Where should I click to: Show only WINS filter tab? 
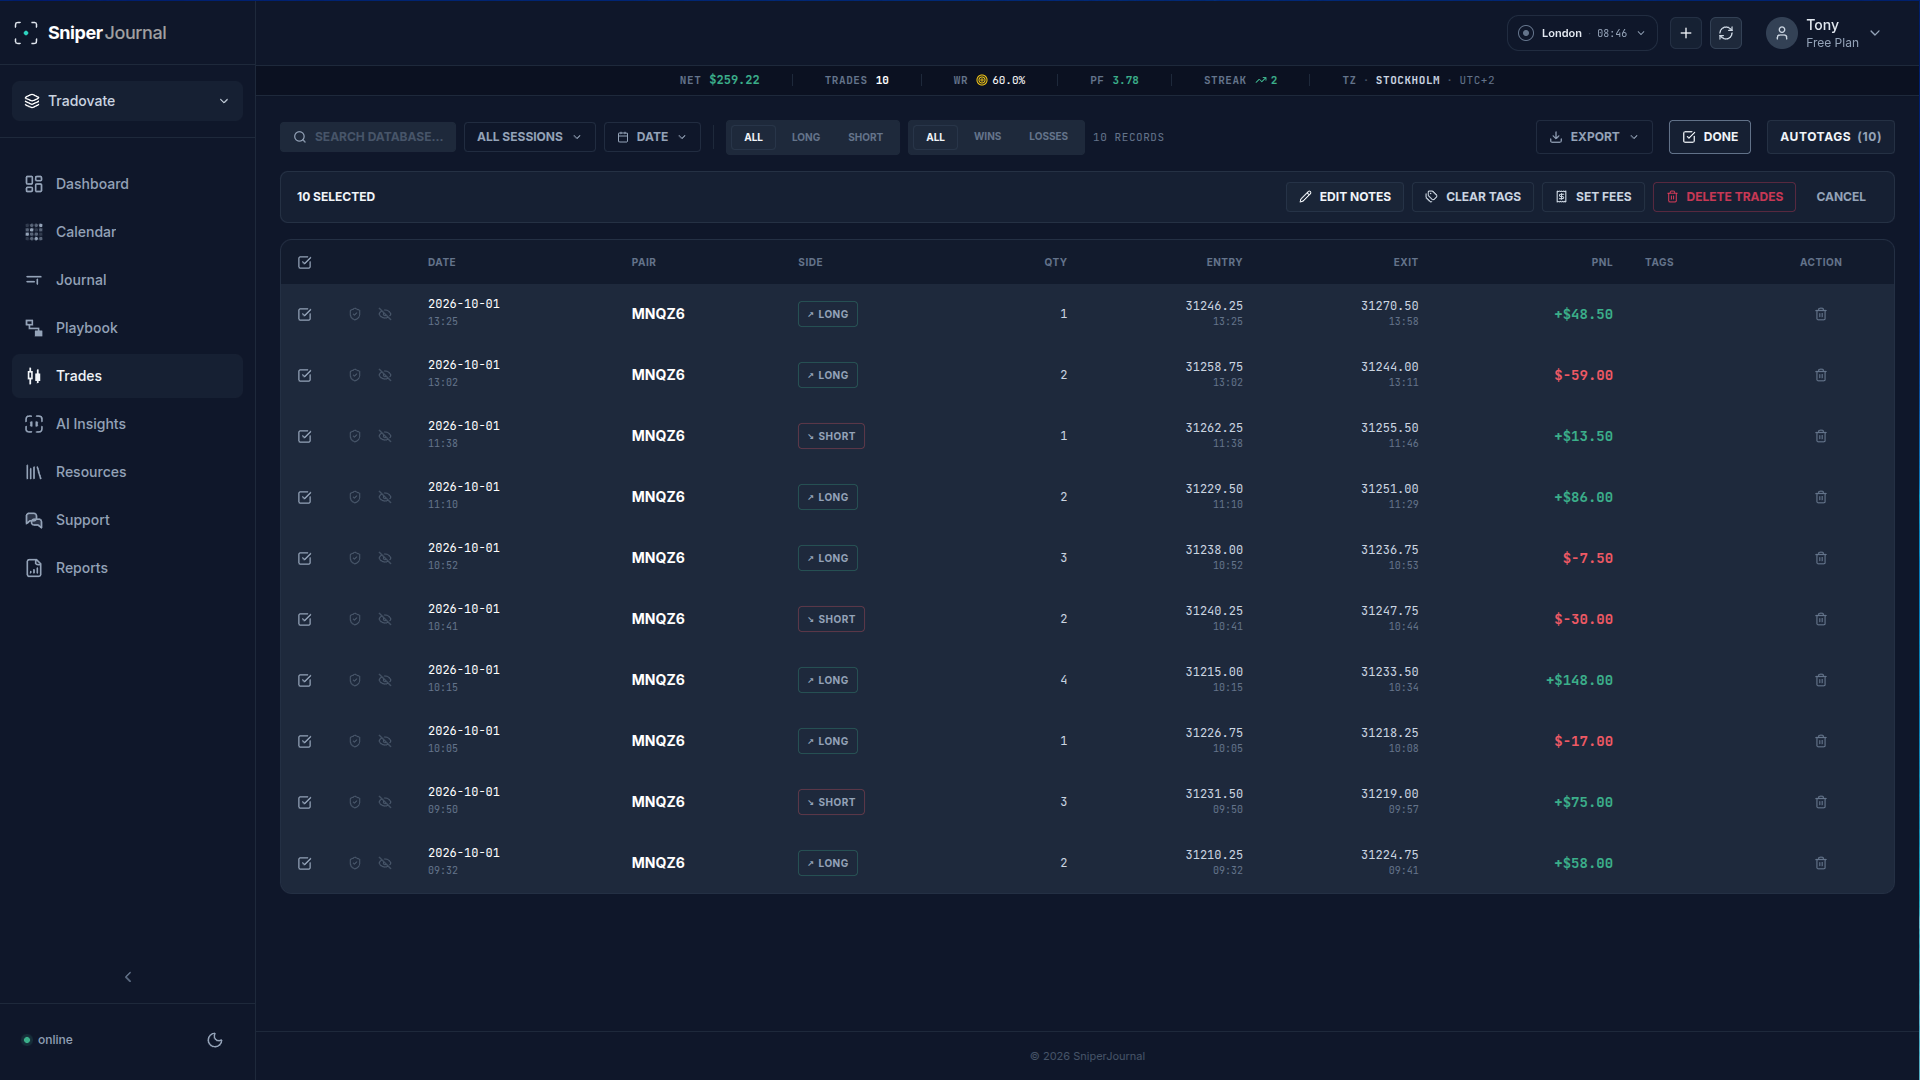(987, 137)
